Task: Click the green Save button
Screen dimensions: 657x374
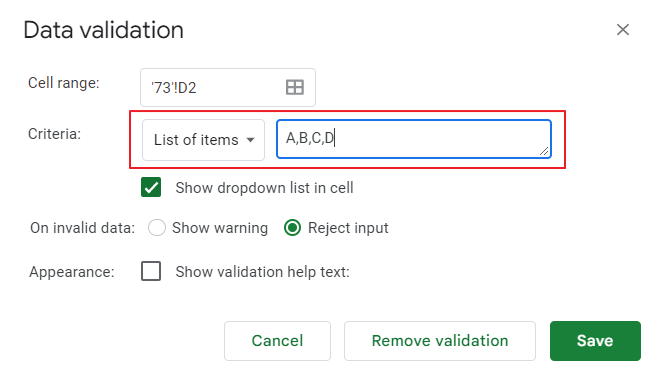Action: click(595, 340)
